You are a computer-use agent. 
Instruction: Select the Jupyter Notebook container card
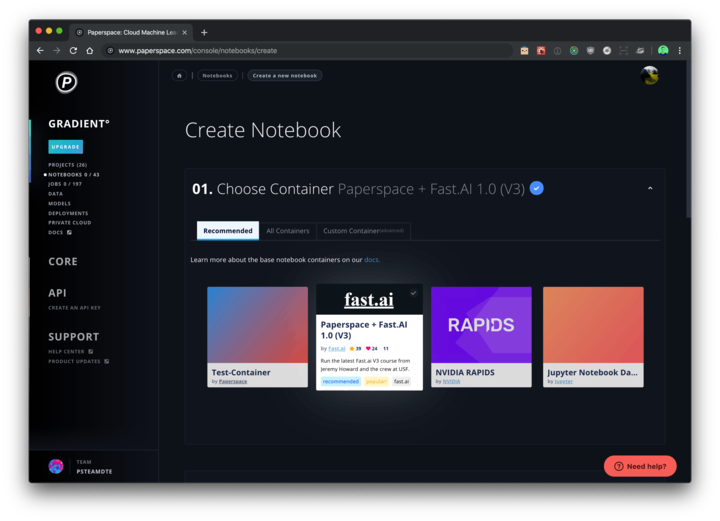(x=593, y=337)
